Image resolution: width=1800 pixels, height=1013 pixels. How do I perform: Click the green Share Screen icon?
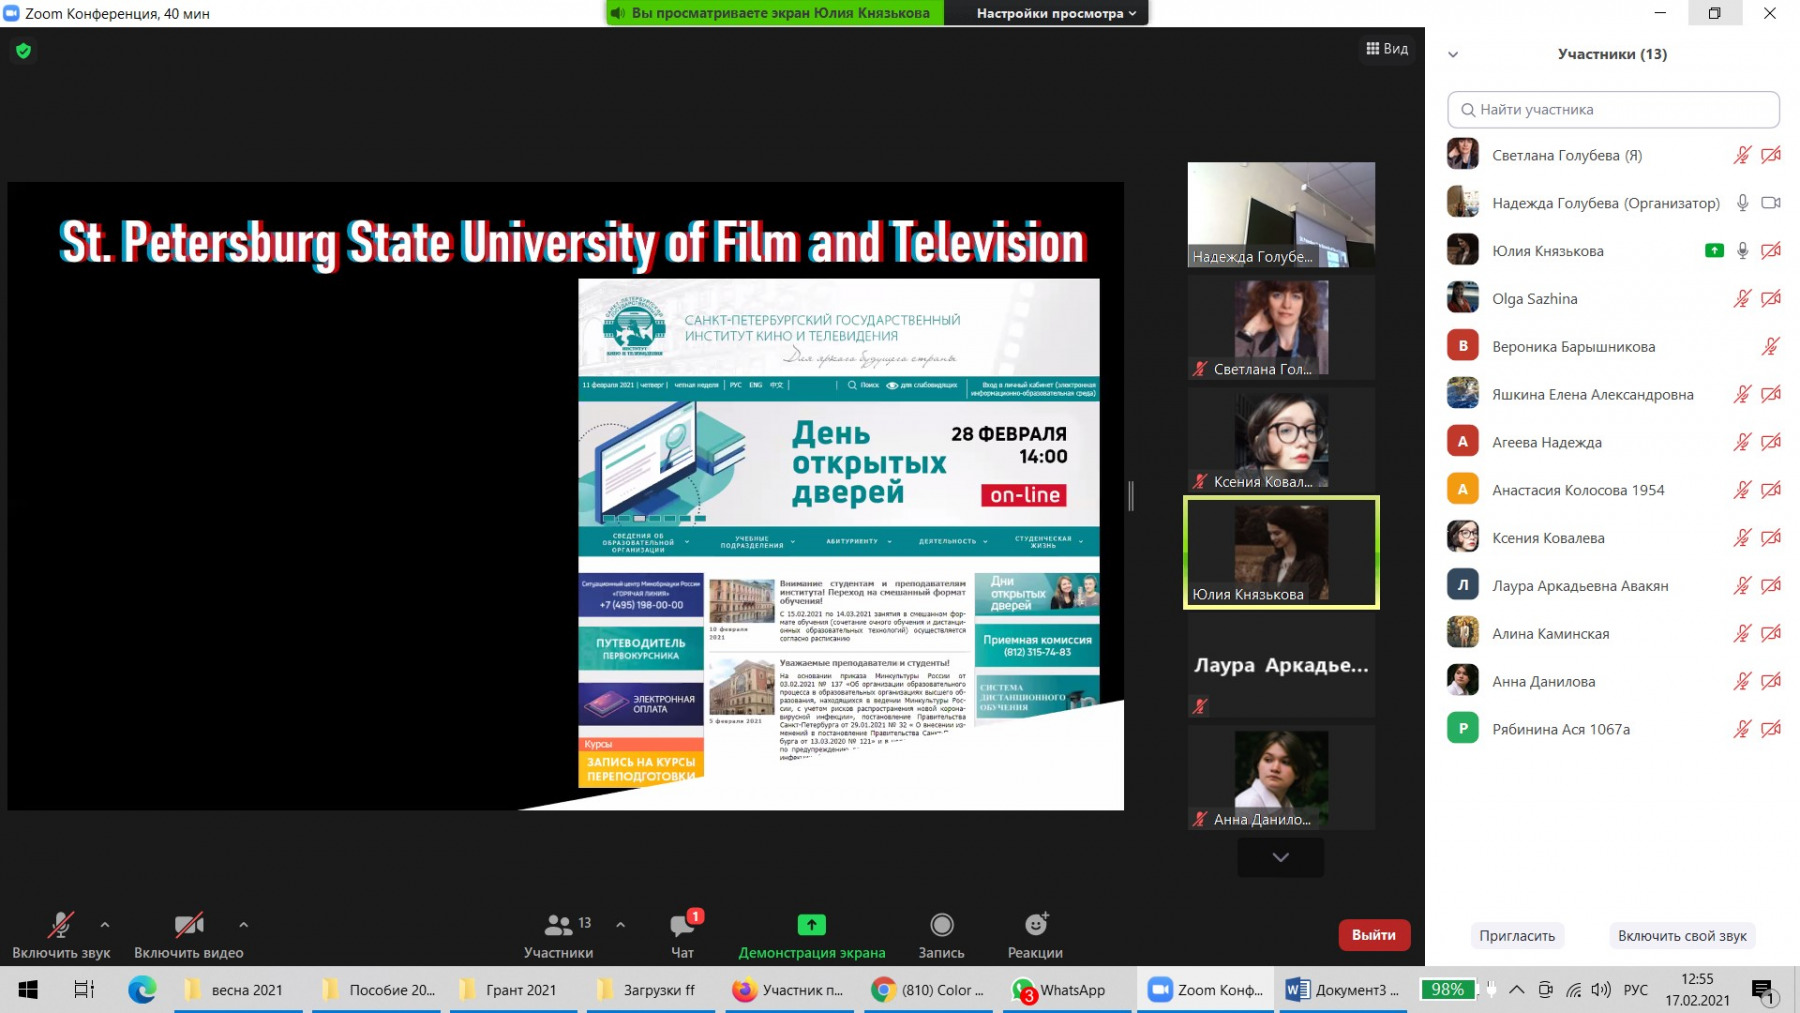click(x=811, y=925)
